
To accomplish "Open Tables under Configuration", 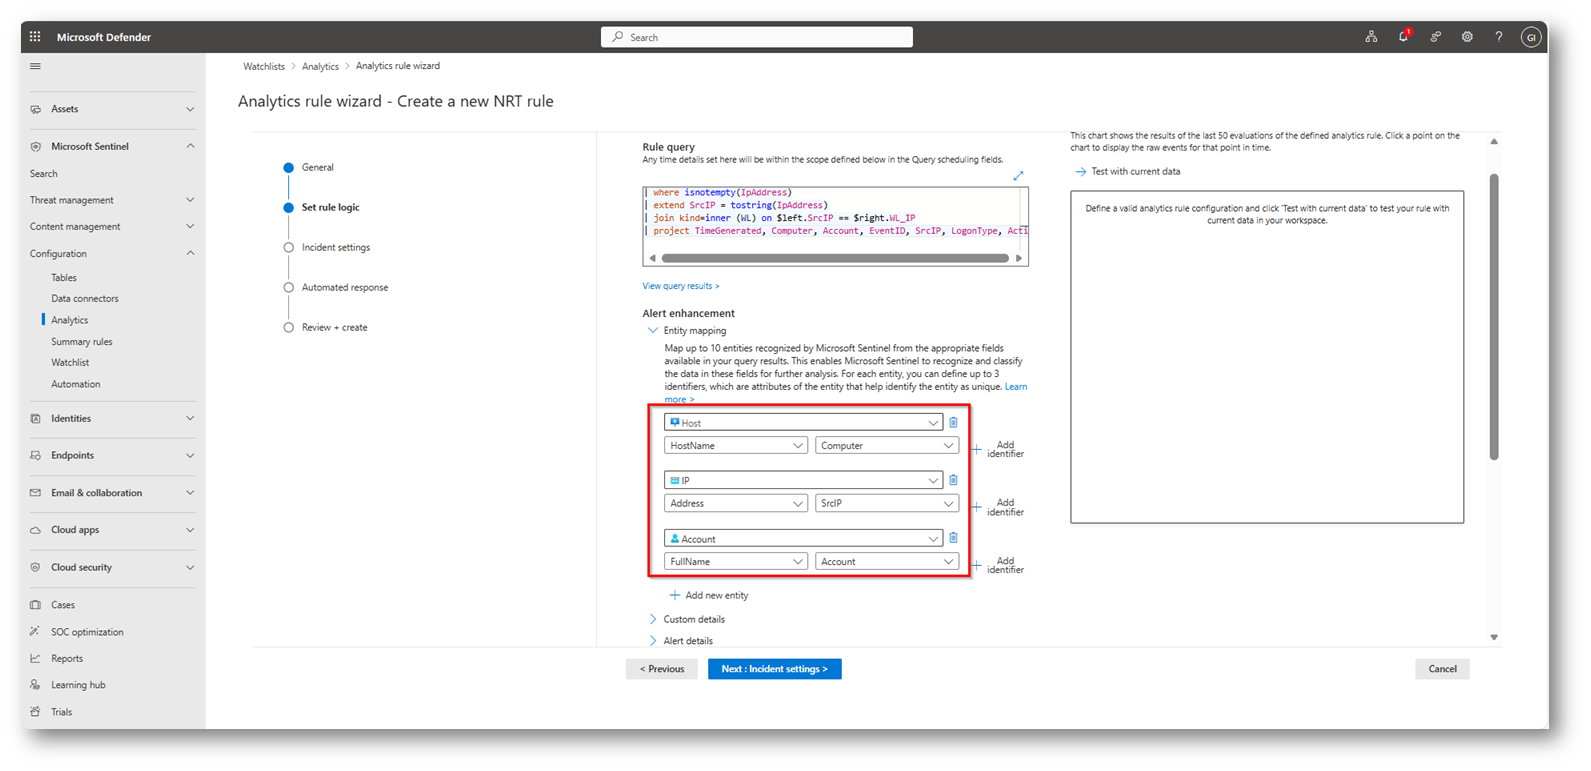I will click(64, 278).
